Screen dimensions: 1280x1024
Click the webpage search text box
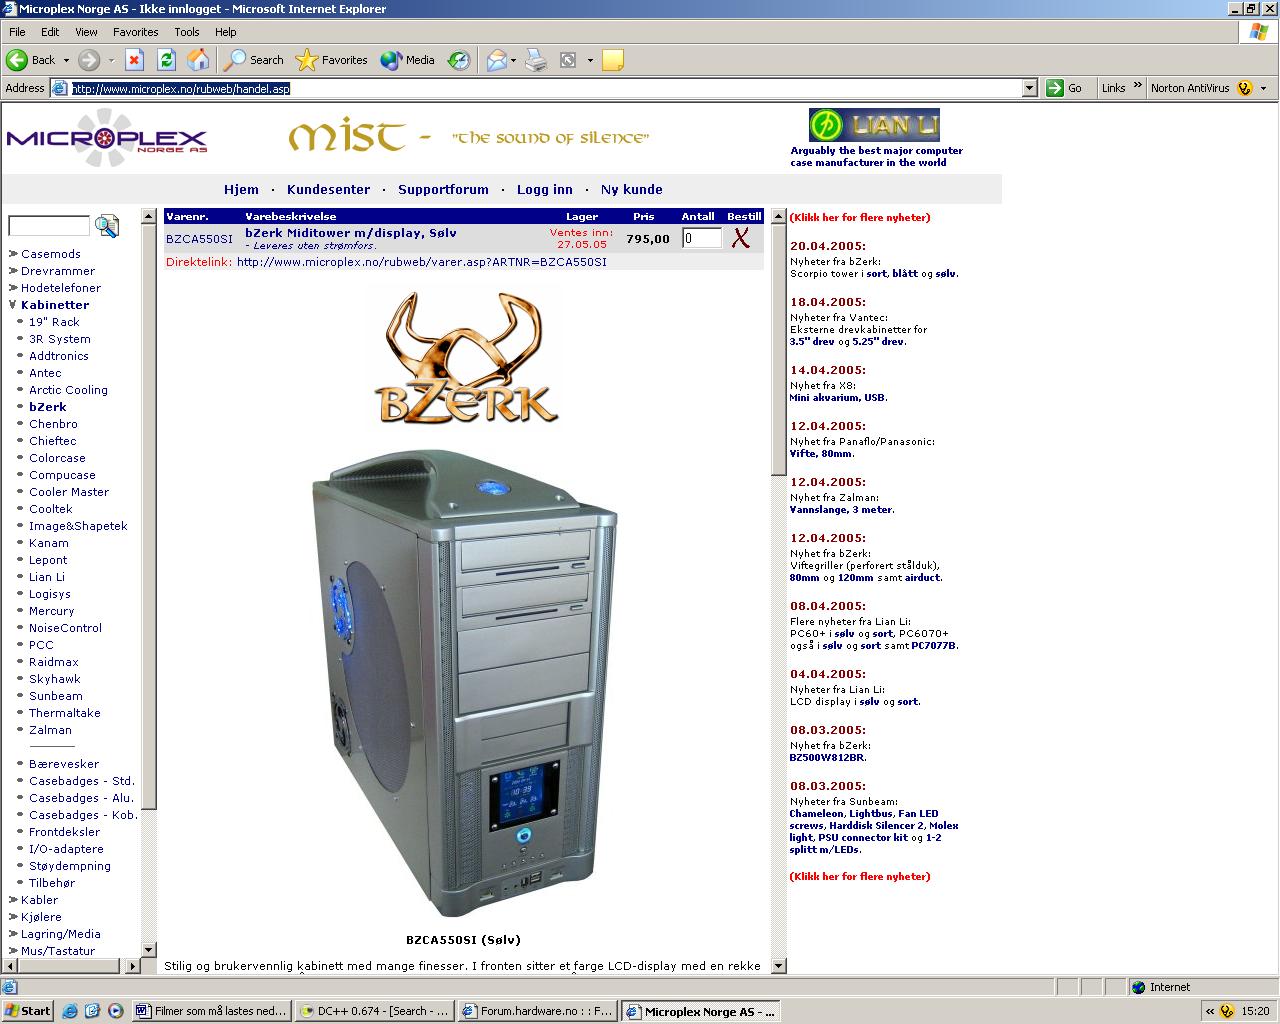pos(49,226)
